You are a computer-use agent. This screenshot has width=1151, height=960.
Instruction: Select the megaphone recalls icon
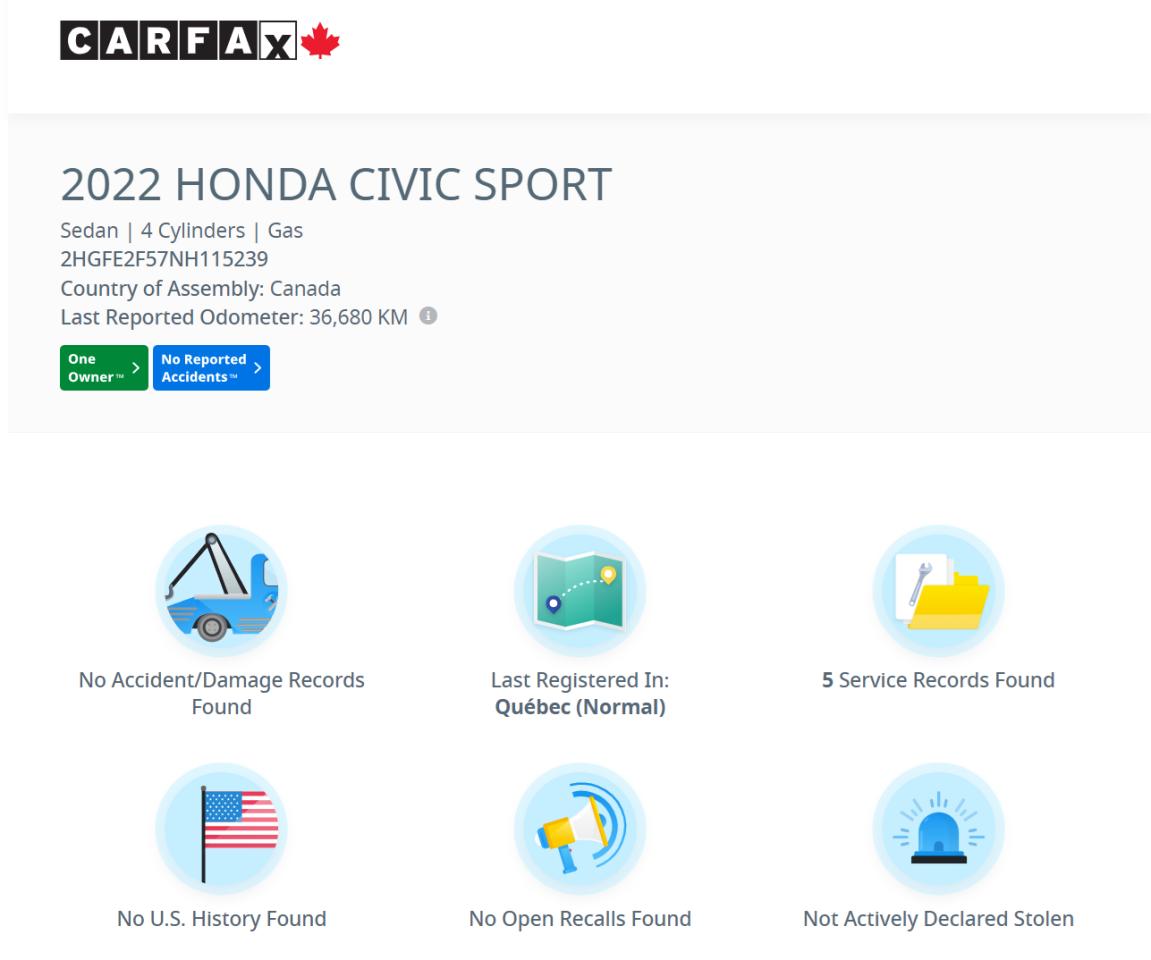point(580,829)
